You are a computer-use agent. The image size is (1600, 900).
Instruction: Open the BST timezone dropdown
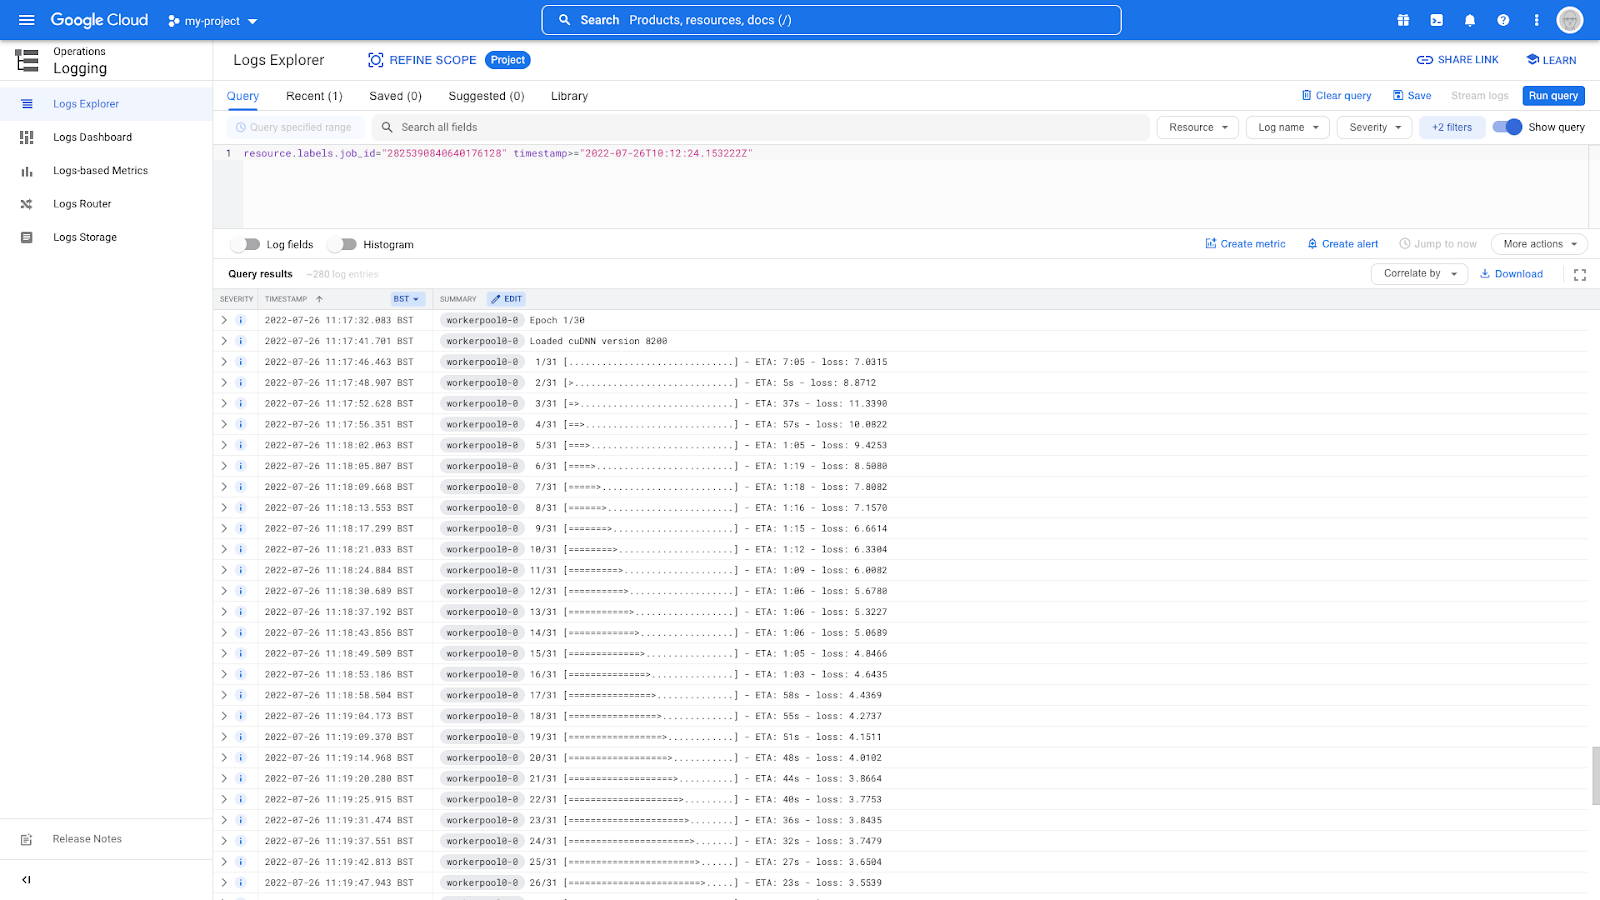[x=406, y=299]
